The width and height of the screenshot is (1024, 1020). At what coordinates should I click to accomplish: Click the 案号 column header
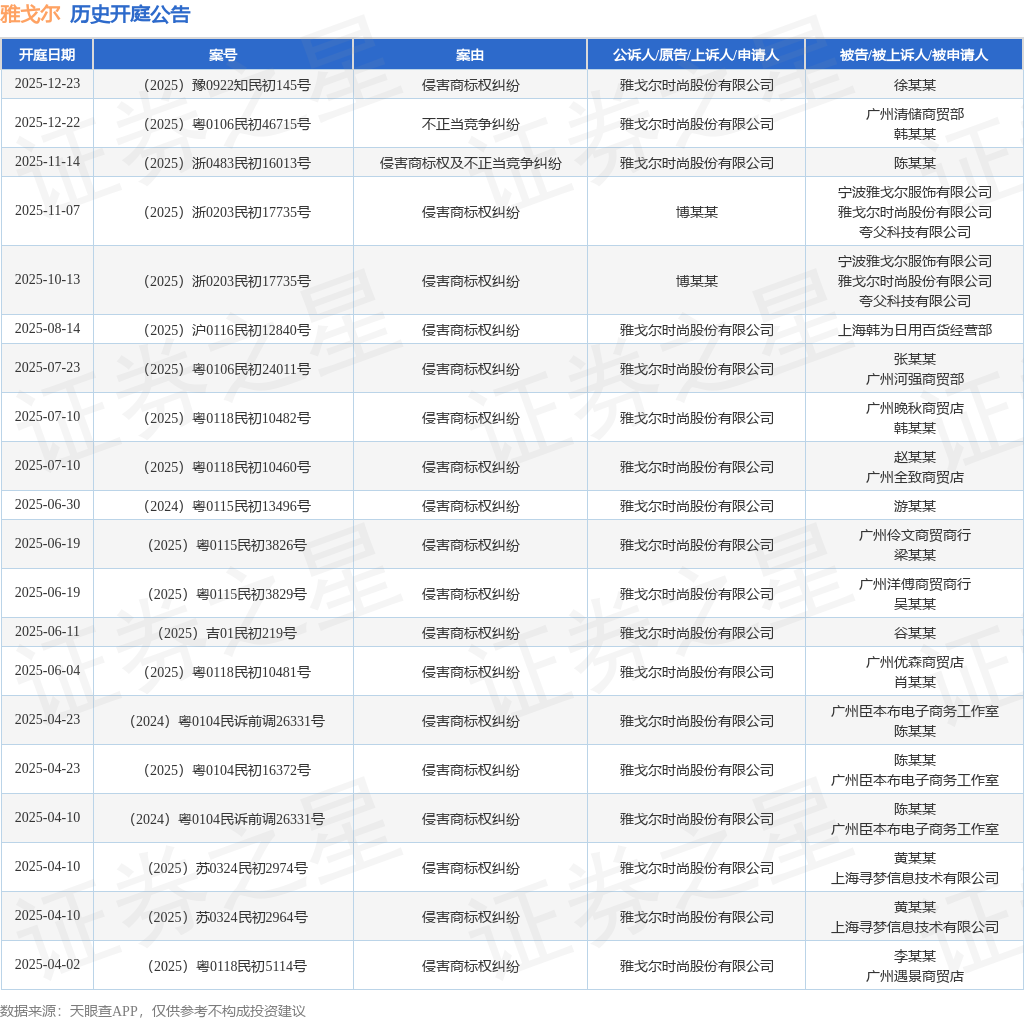pos(223,55)
